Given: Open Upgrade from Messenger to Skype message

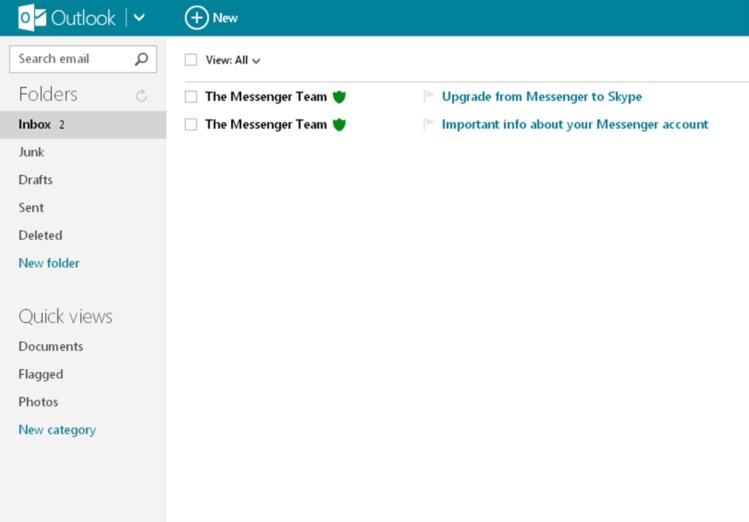Looking at the screenshot, I should click(x=541, y=97).
